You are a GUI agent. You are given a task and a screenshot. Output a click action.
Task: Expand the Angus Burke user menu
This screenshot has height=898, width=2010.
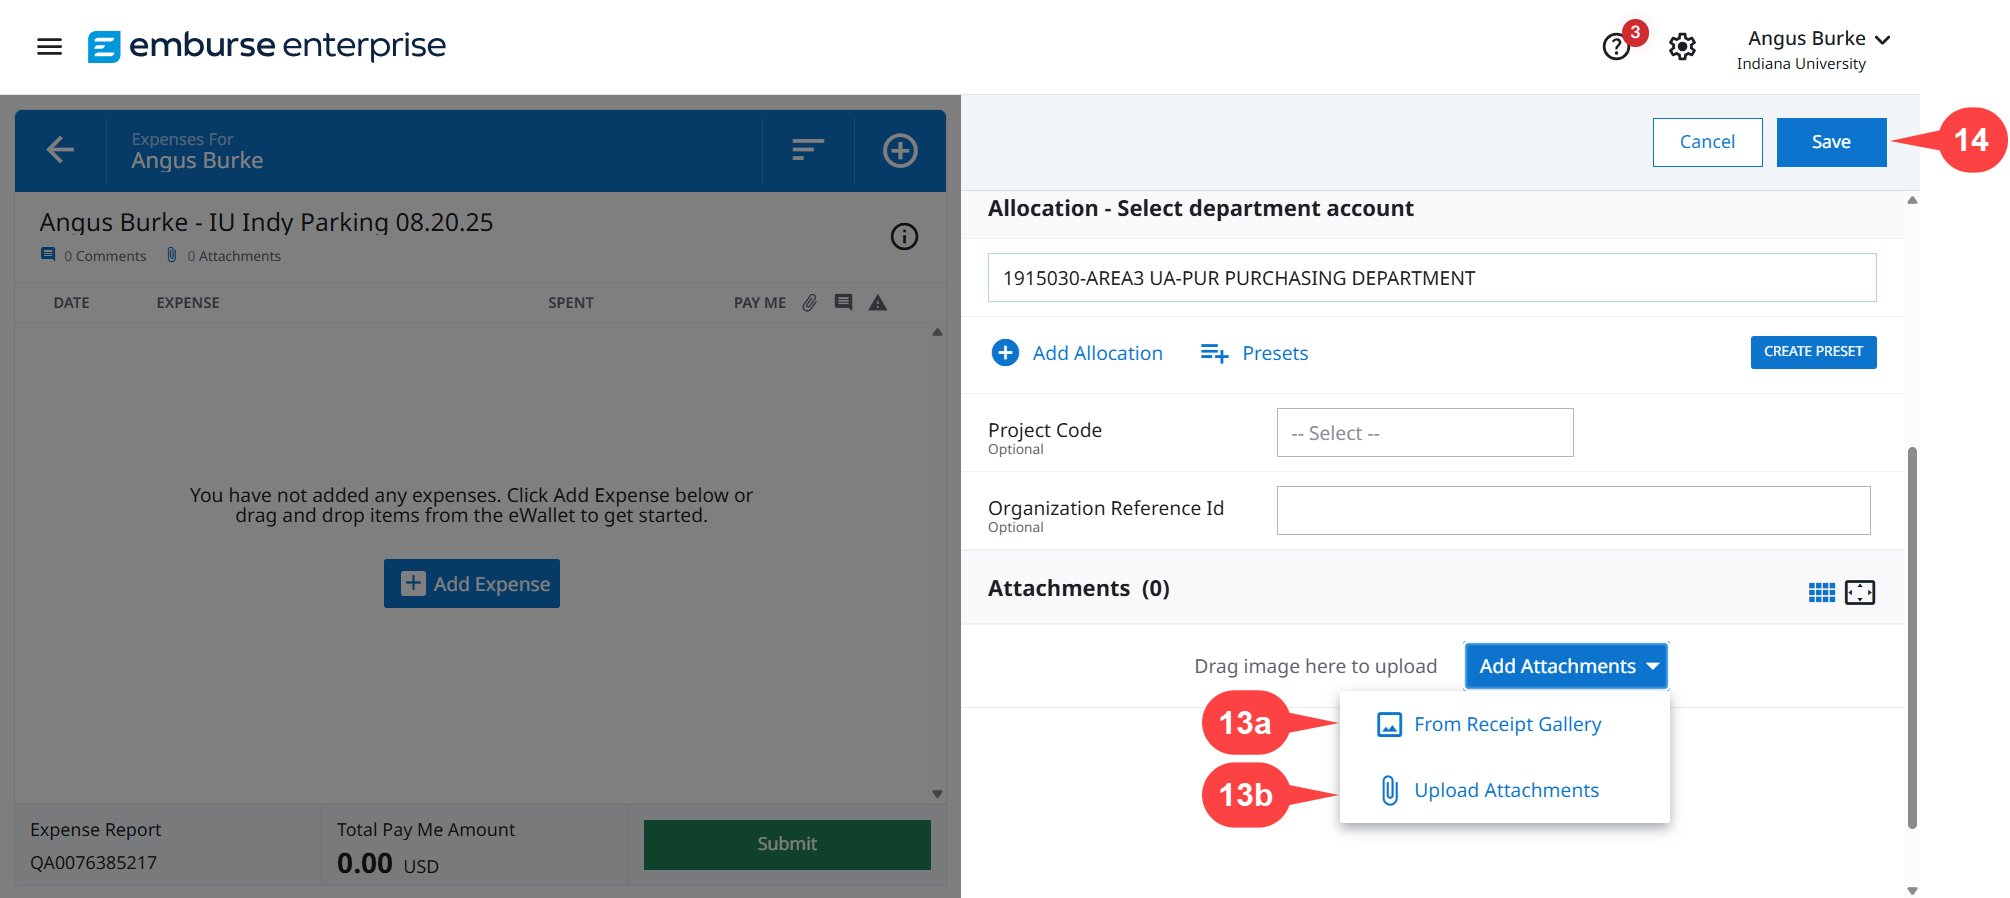click(x=1817, y=40)
